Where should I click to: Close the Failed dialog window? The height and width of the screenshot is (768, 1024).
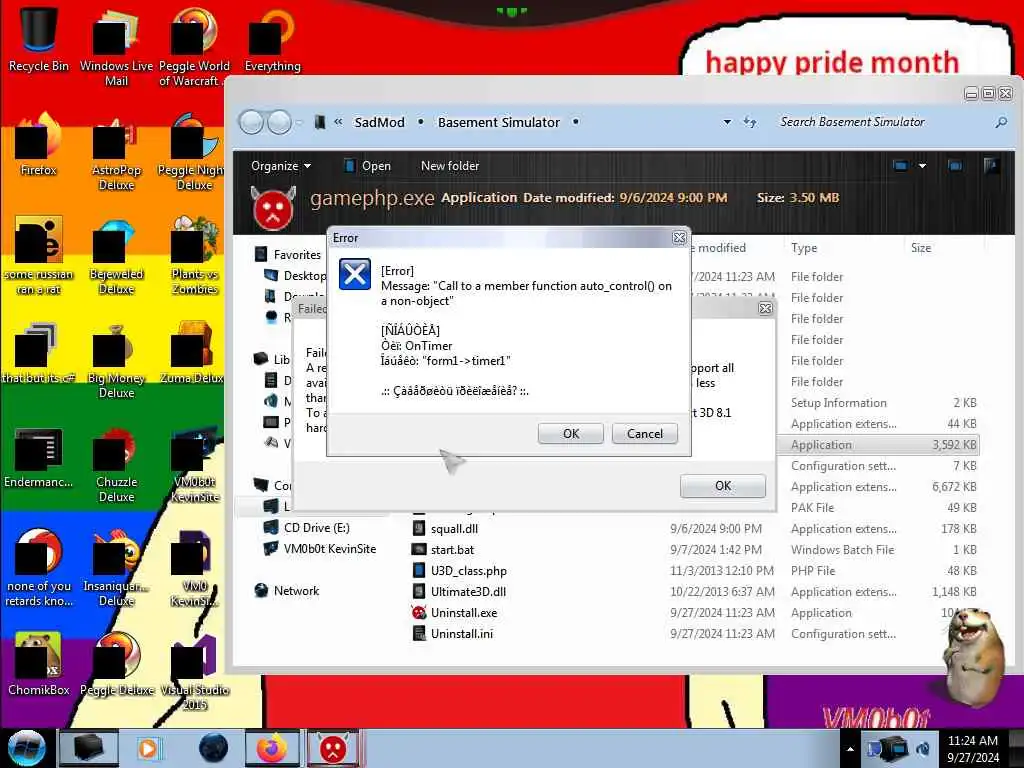(765, 308)
